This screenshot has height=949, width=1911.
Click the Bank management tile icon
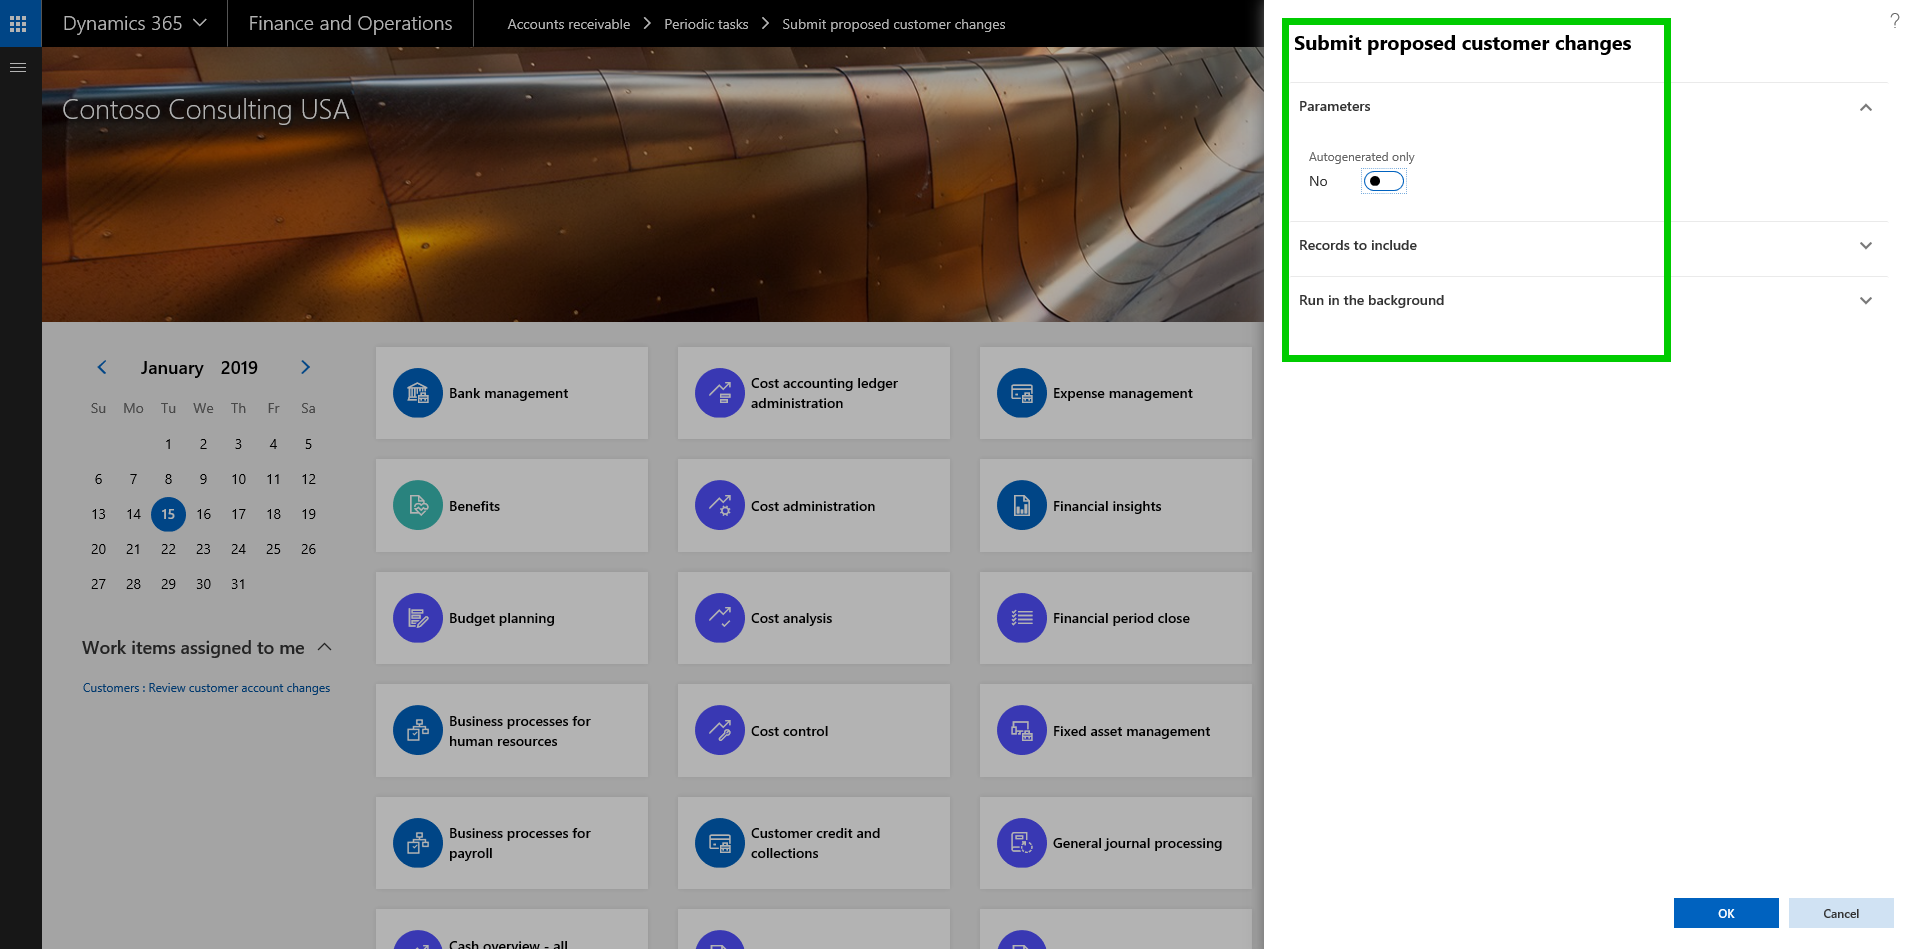pyautogui.click(x=418, y=393)
